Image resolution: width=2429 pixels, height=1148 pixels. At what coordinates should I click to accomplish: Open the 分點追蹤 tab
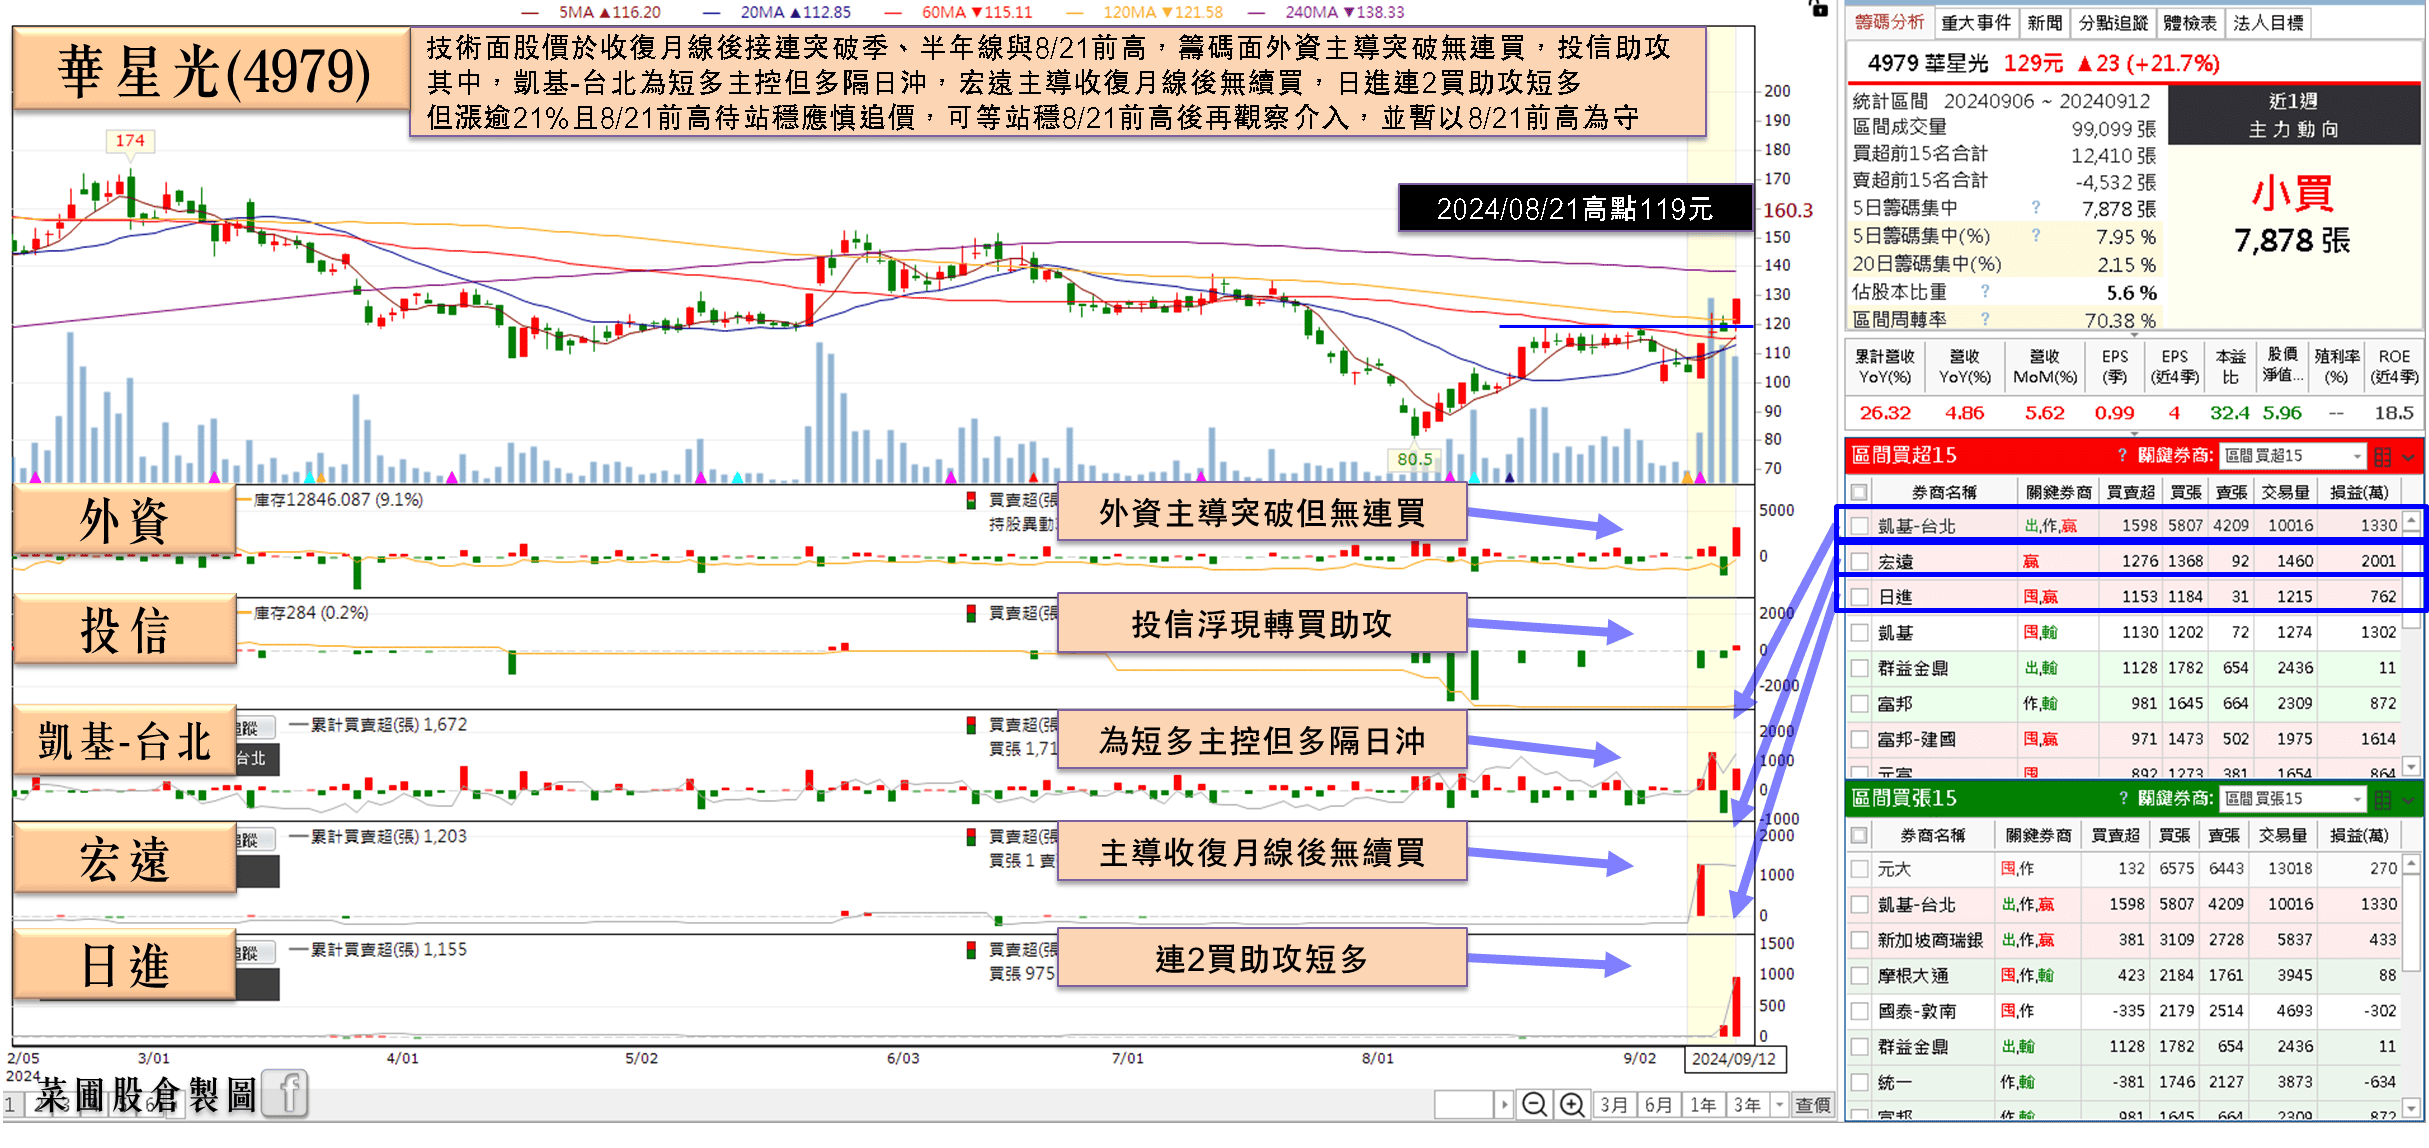[x=2113, y=22]
